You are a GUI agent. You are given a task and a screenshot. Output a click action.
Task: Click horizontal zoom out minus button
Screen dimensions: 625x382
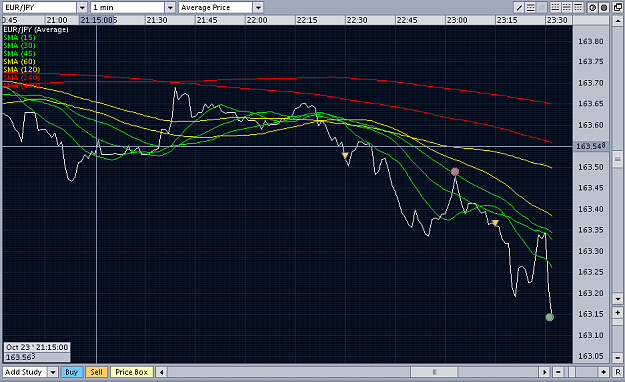click(x=558, y=372)
